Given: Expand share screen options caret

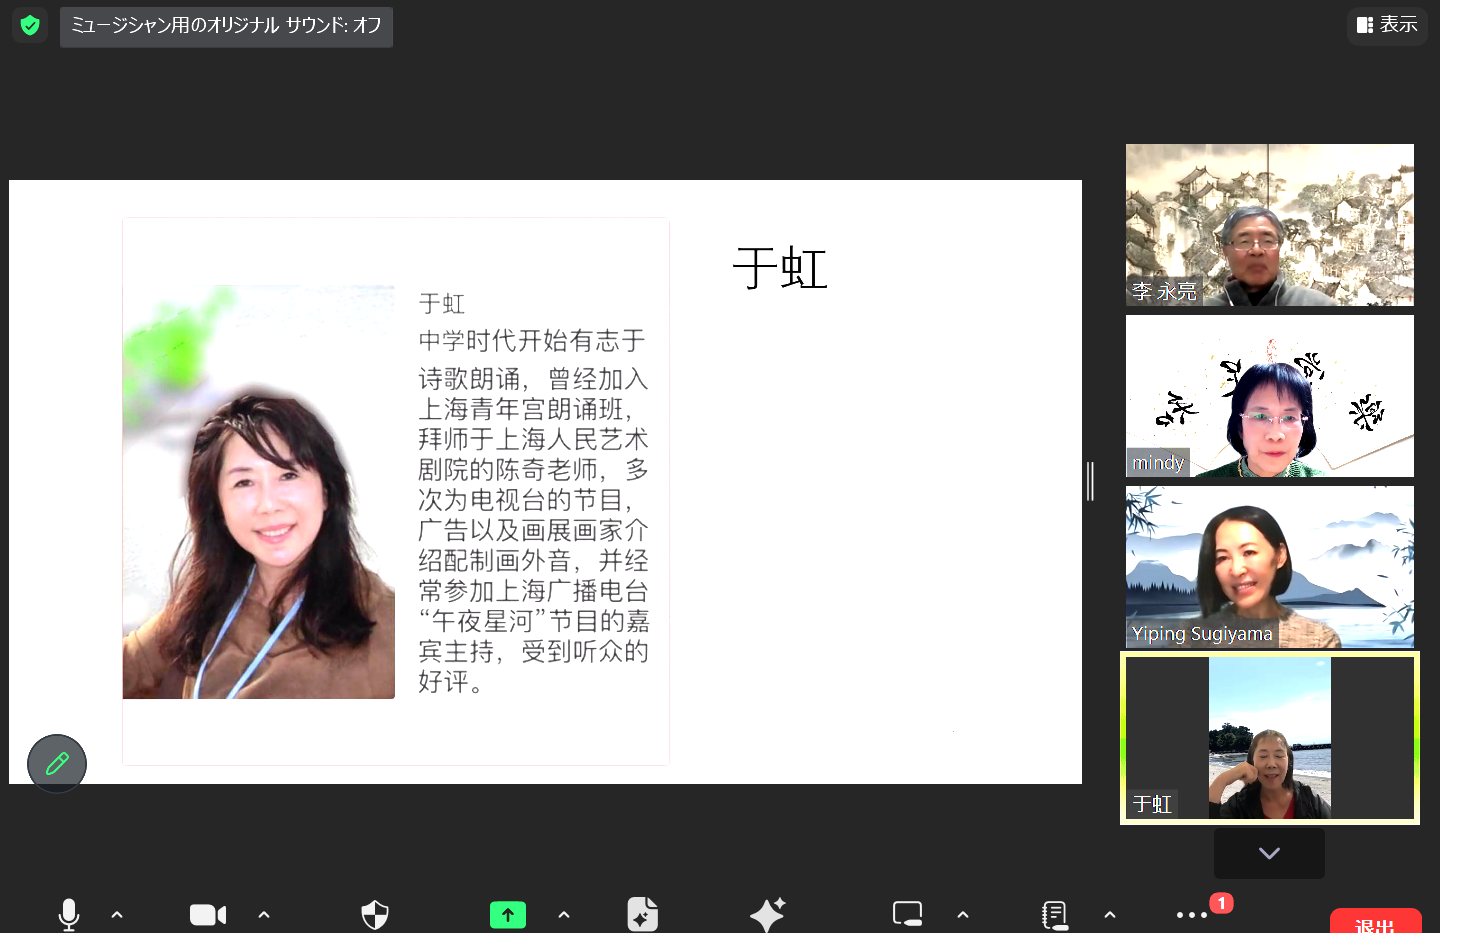Looking at the screenshot, I should [x=564, y=914].
